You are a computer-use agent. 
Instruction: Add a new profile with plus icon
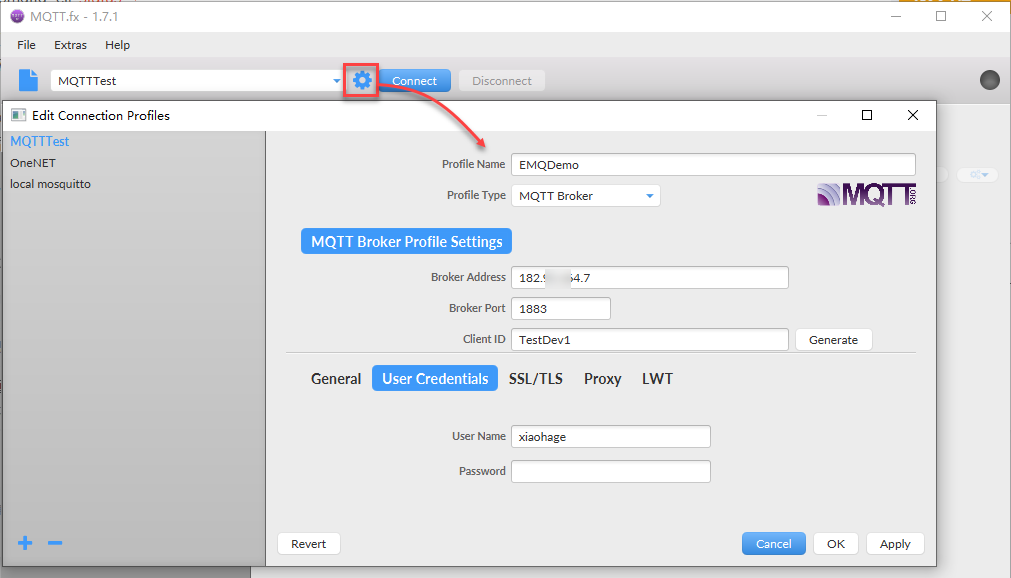(25, 543)
